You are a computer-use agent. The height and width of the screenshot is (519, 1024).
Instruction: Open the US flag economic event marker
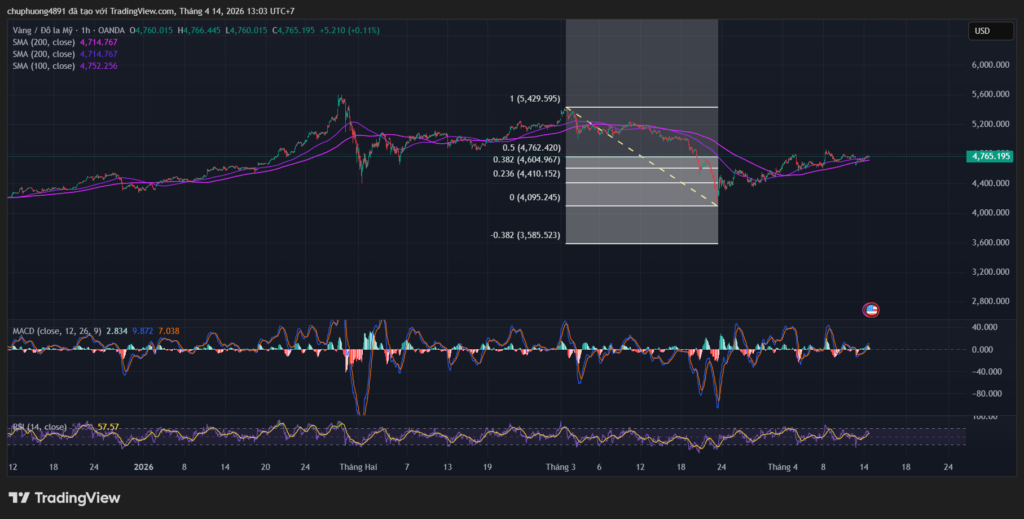tap(872, 310)
